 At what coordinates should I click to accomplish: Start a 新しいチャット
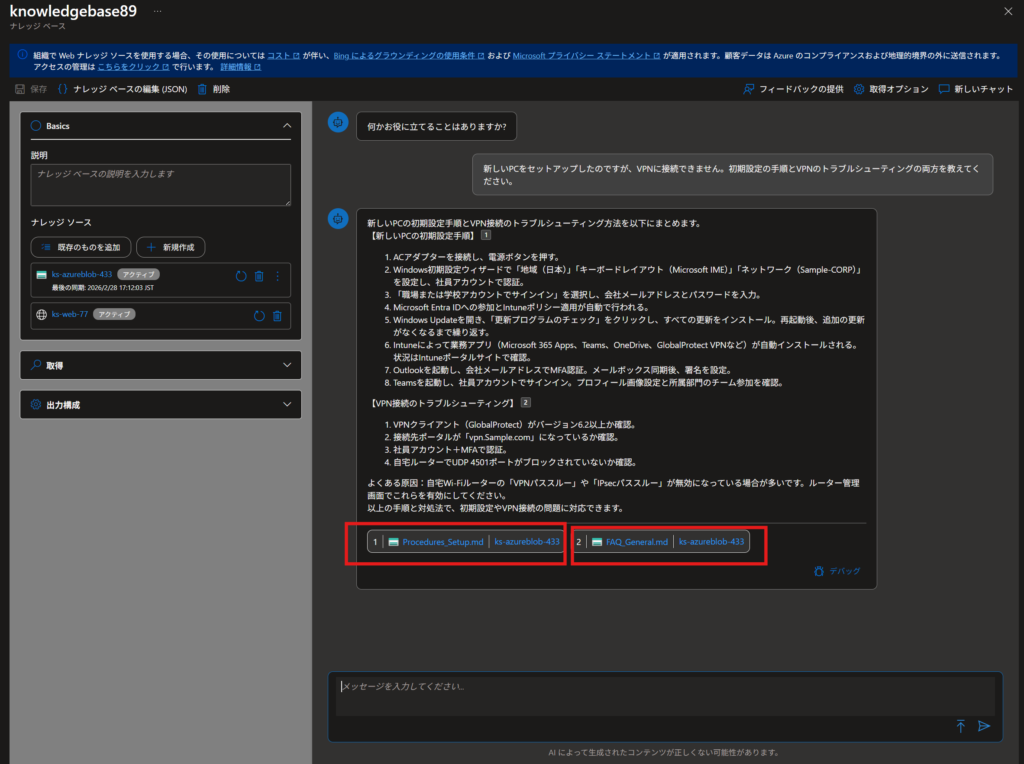pyautogui.click(x=976, y=89)
